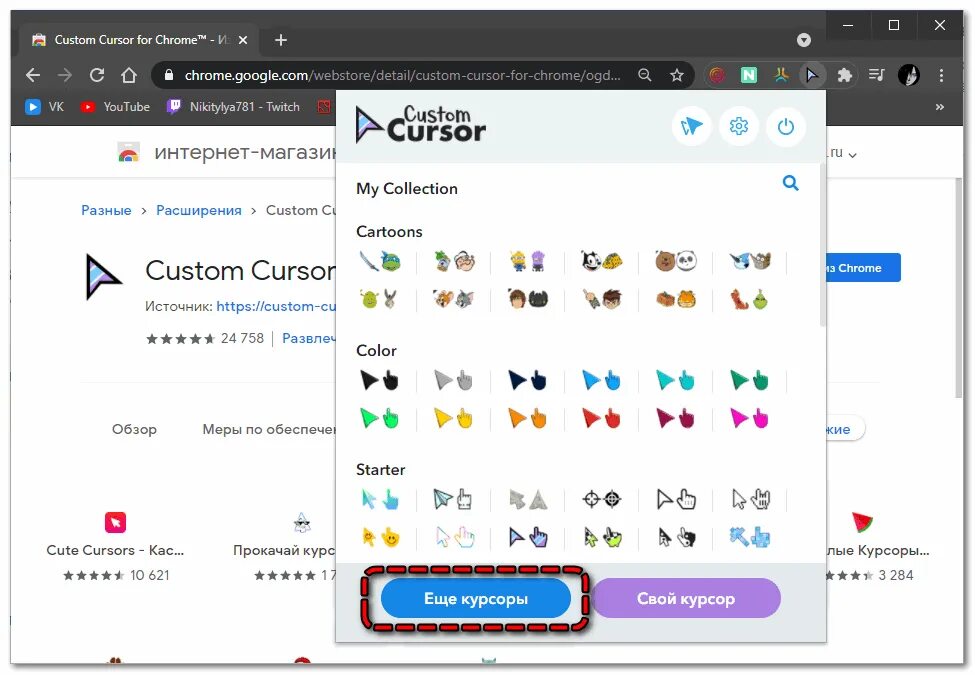
Task: Go to Chrome home page
Action: pos(129,75)
